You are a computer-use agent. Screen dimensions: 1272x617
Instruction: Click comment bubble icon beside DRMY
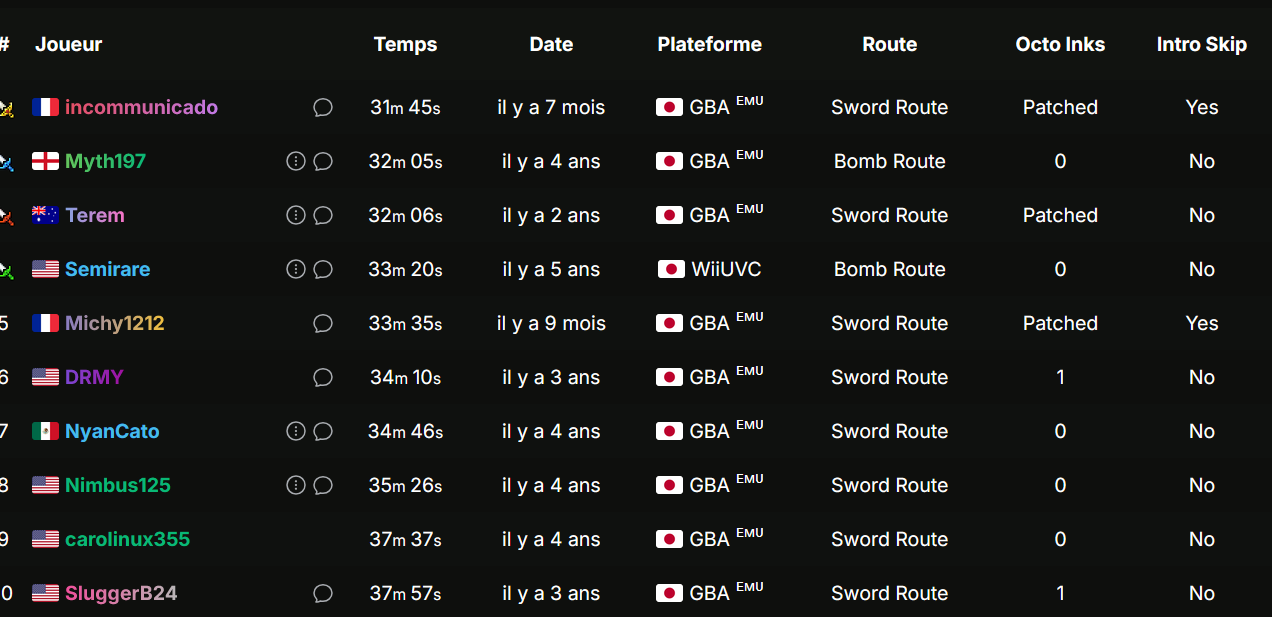(323, 377)
